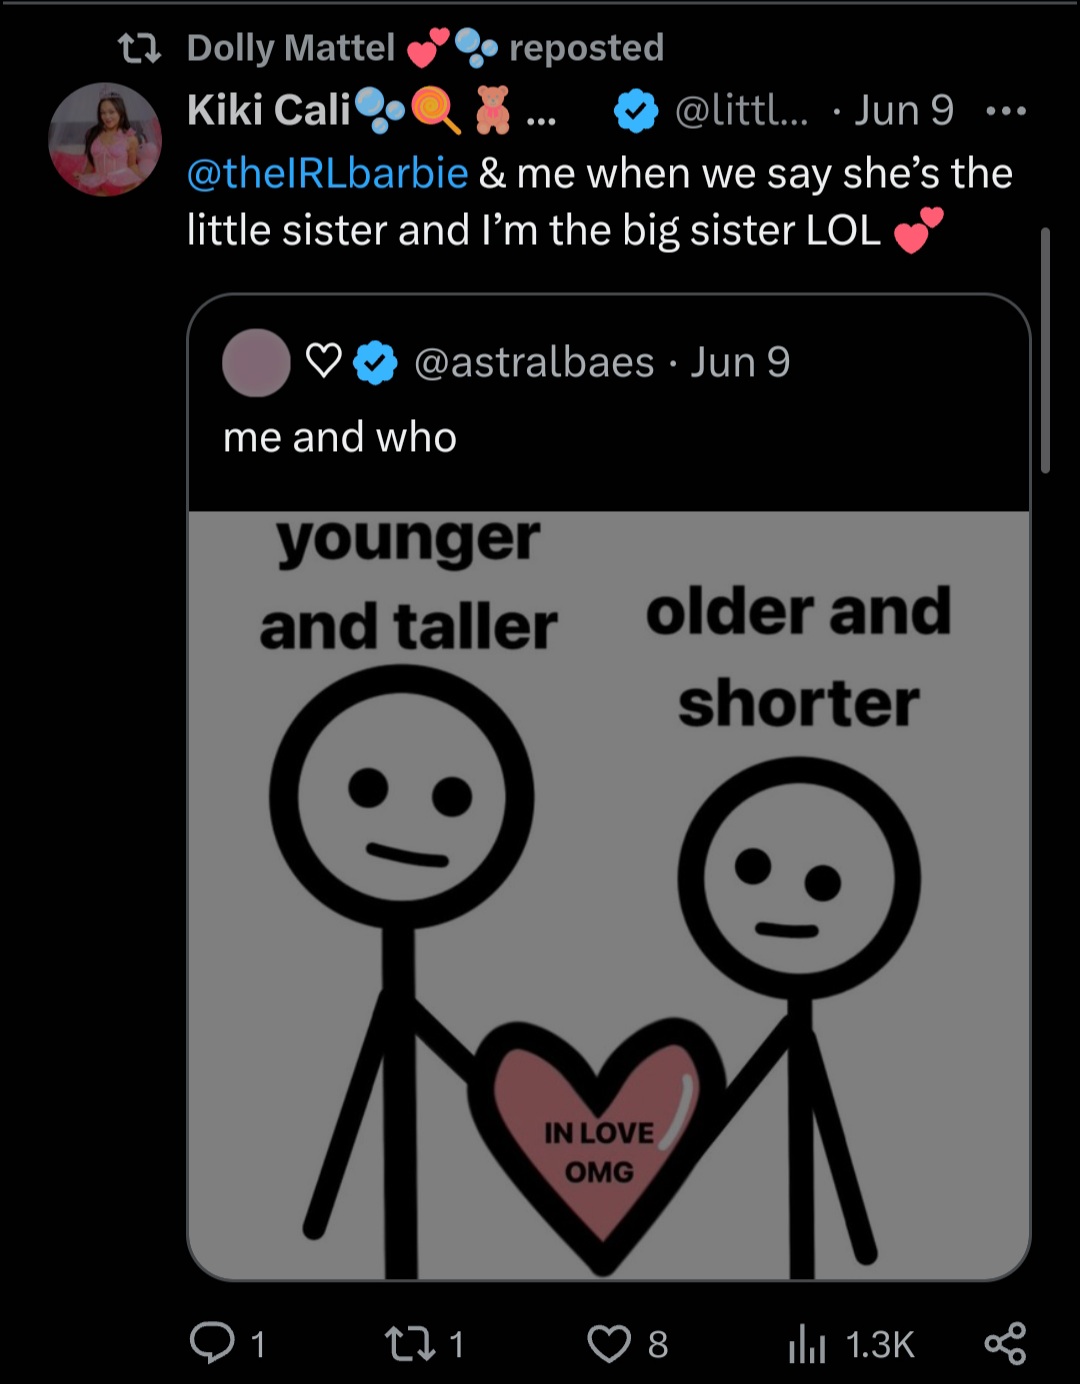Open the quoted post's blurred avatar
This screenshot has width=1080, height=1384.
point(257,362)
